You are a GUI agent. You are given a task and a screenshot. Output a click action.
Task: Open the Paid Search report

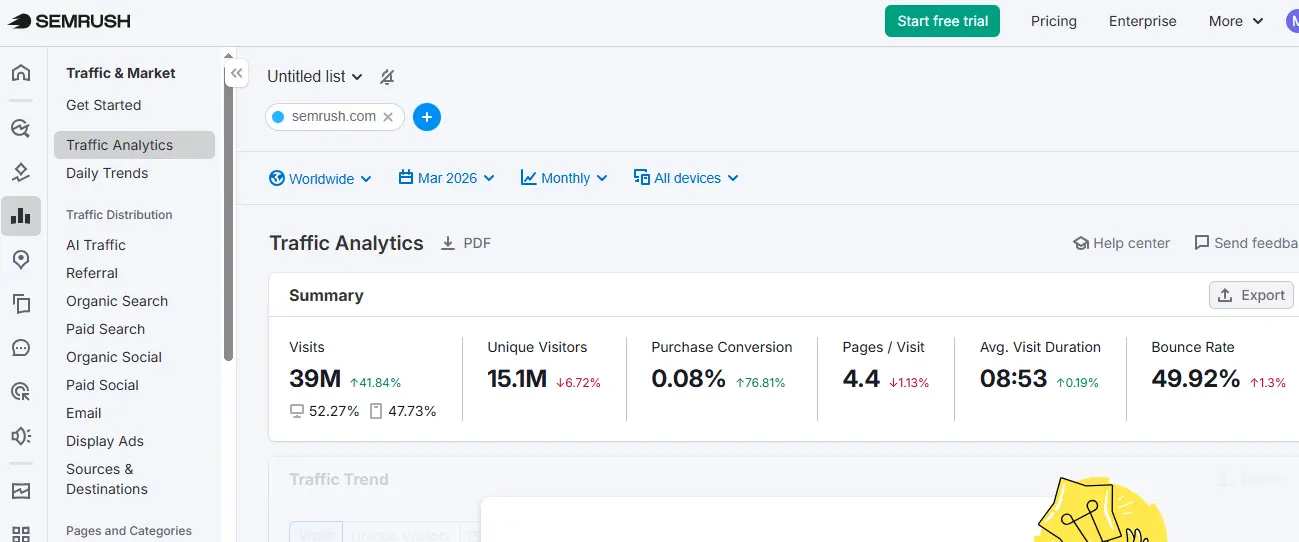(x=105, y=329)
